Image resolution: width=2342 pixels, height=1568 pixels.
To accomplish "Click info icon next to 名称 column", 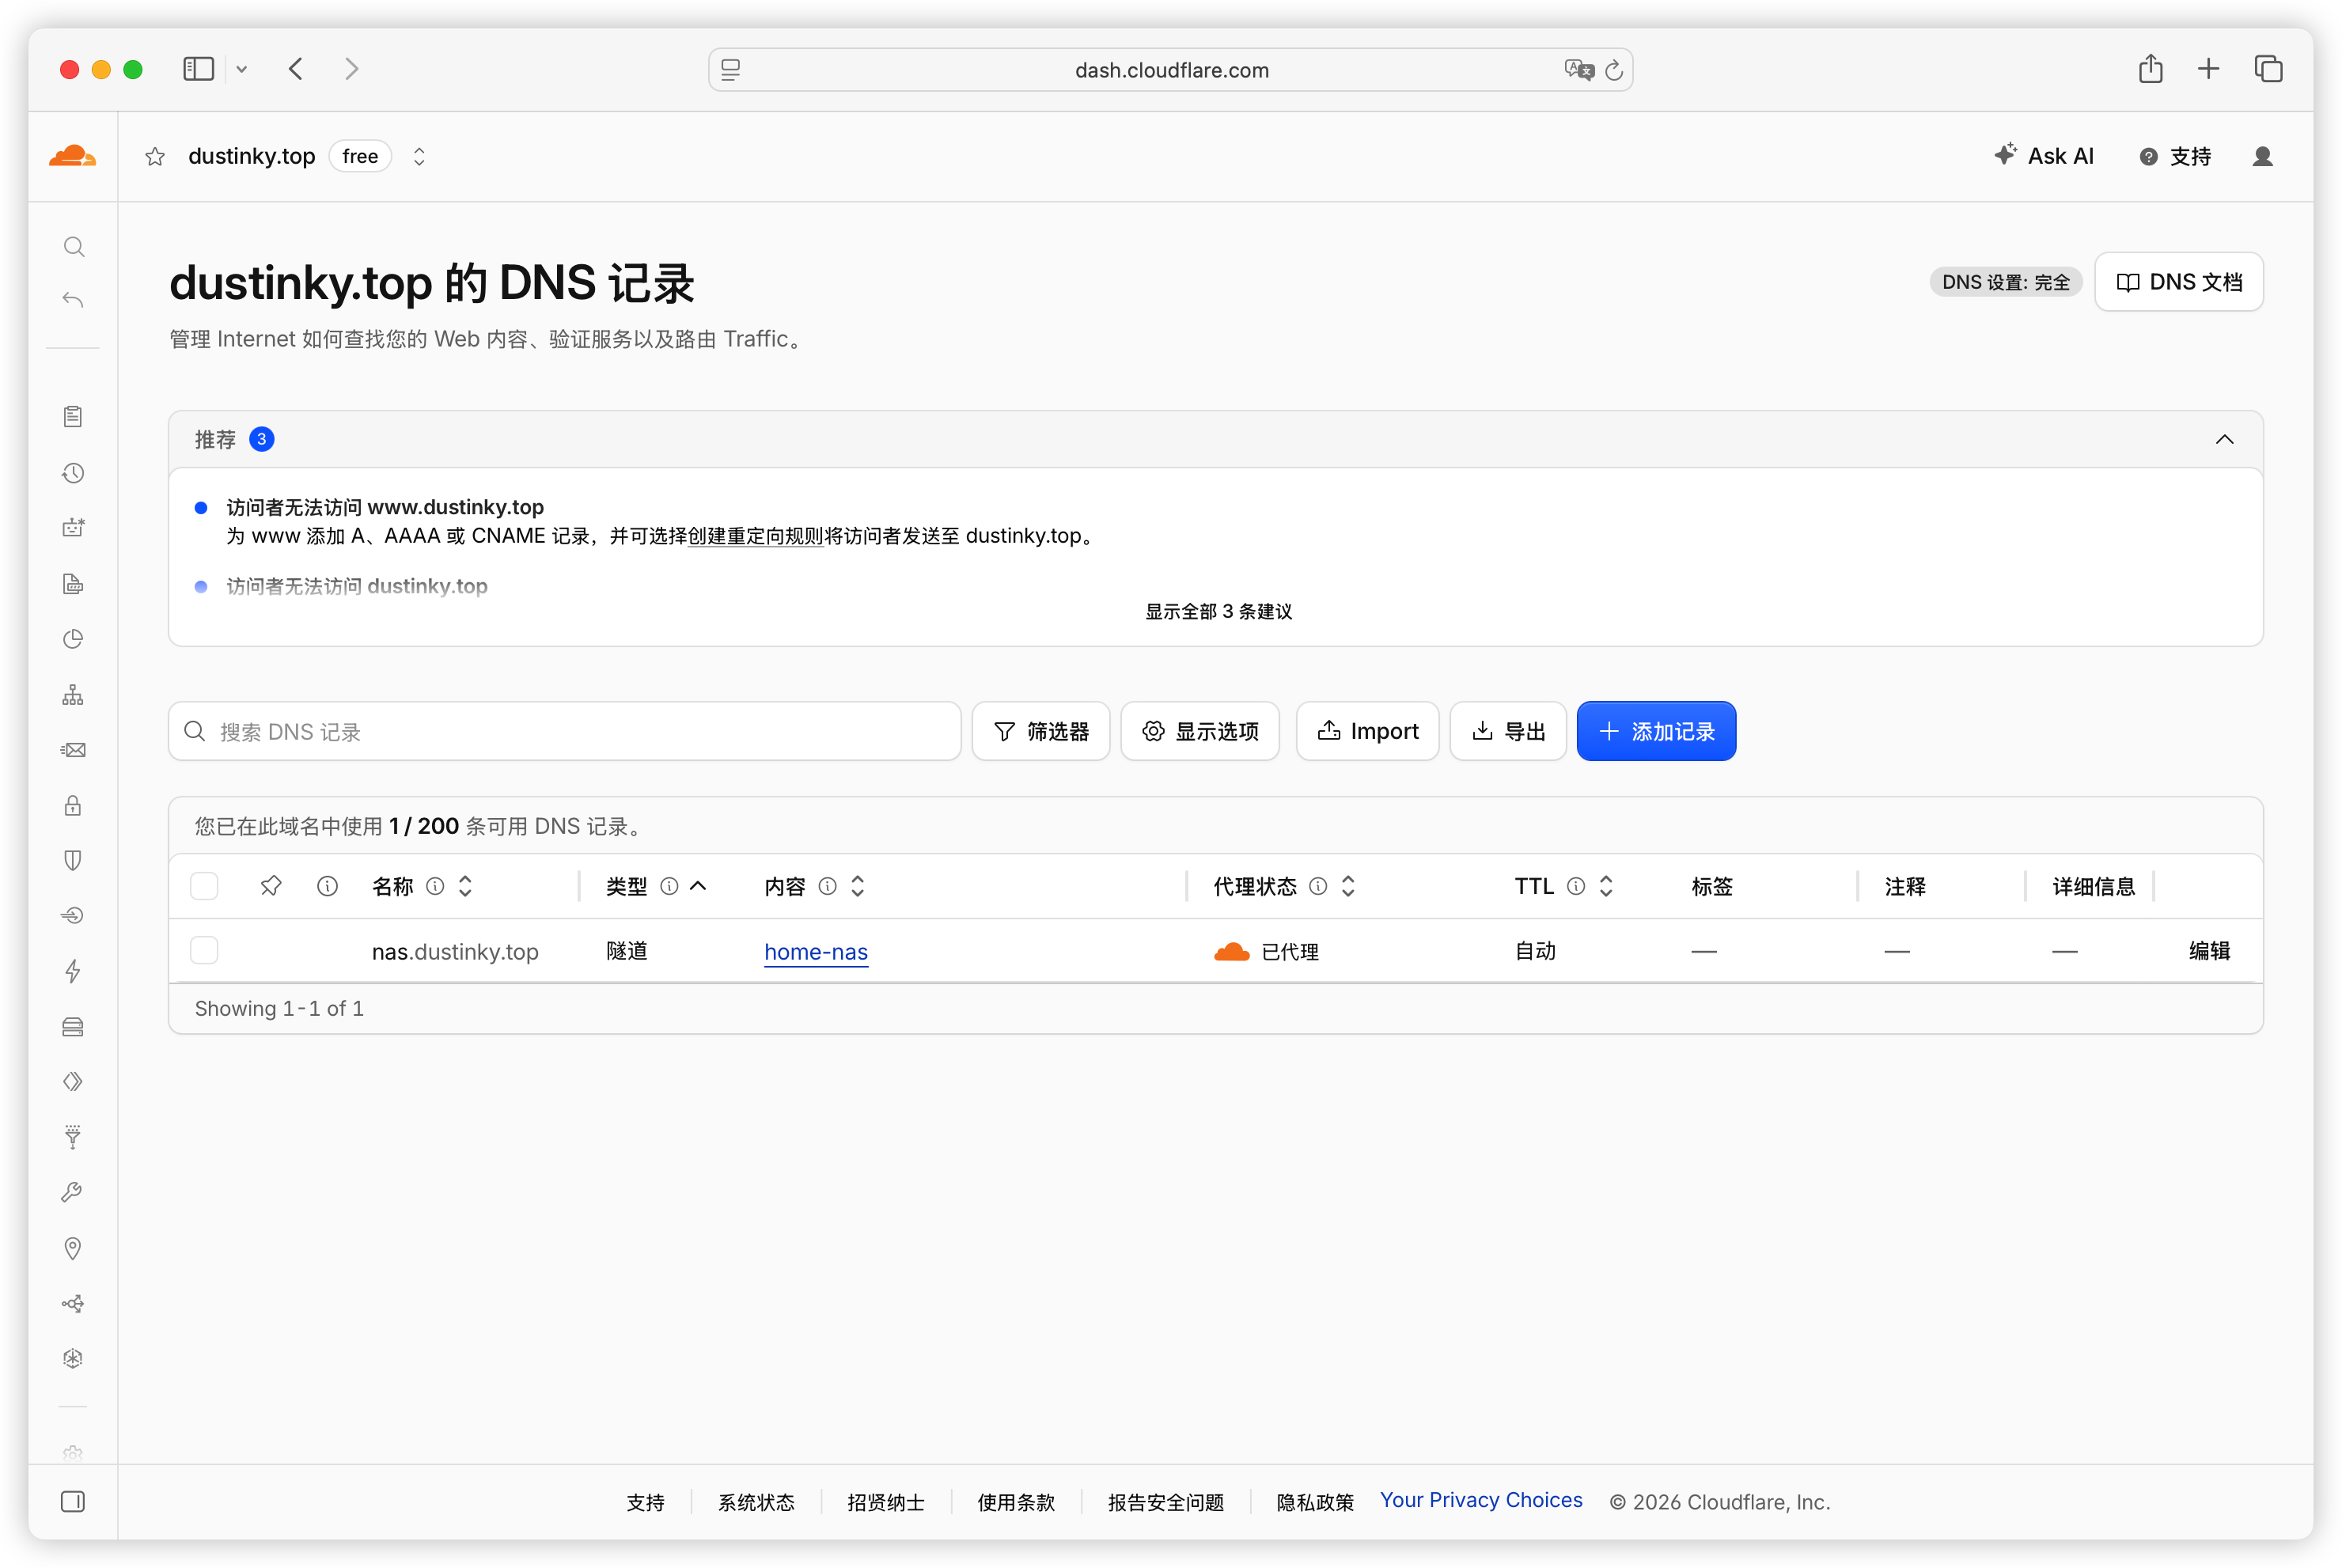I will tap(435, 886).
